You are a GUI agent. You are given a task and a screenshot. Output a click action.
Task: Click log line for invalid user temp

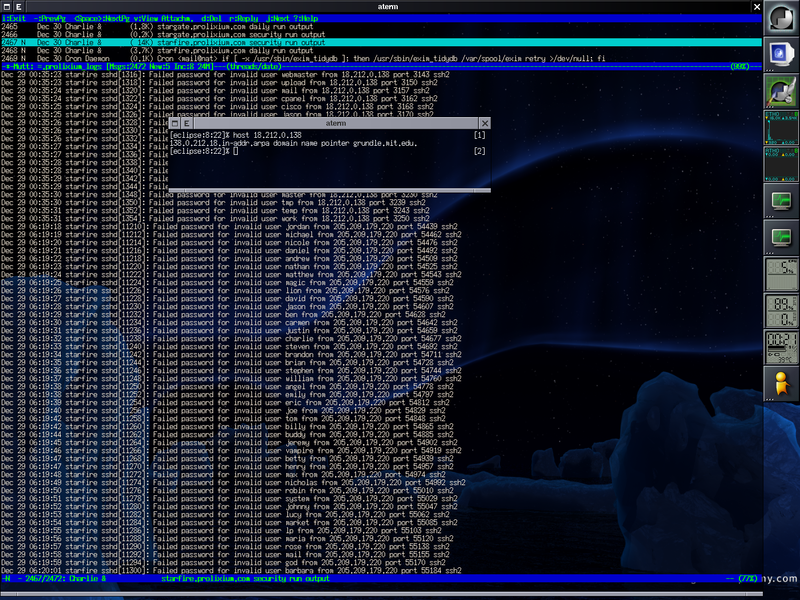pos(215,211)
